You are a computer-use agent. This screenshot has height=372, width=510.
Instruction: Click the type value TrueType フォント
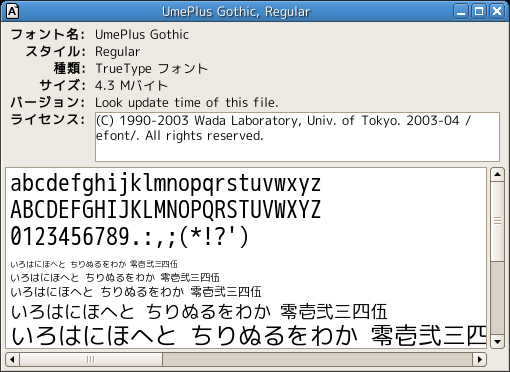(151, 68)
